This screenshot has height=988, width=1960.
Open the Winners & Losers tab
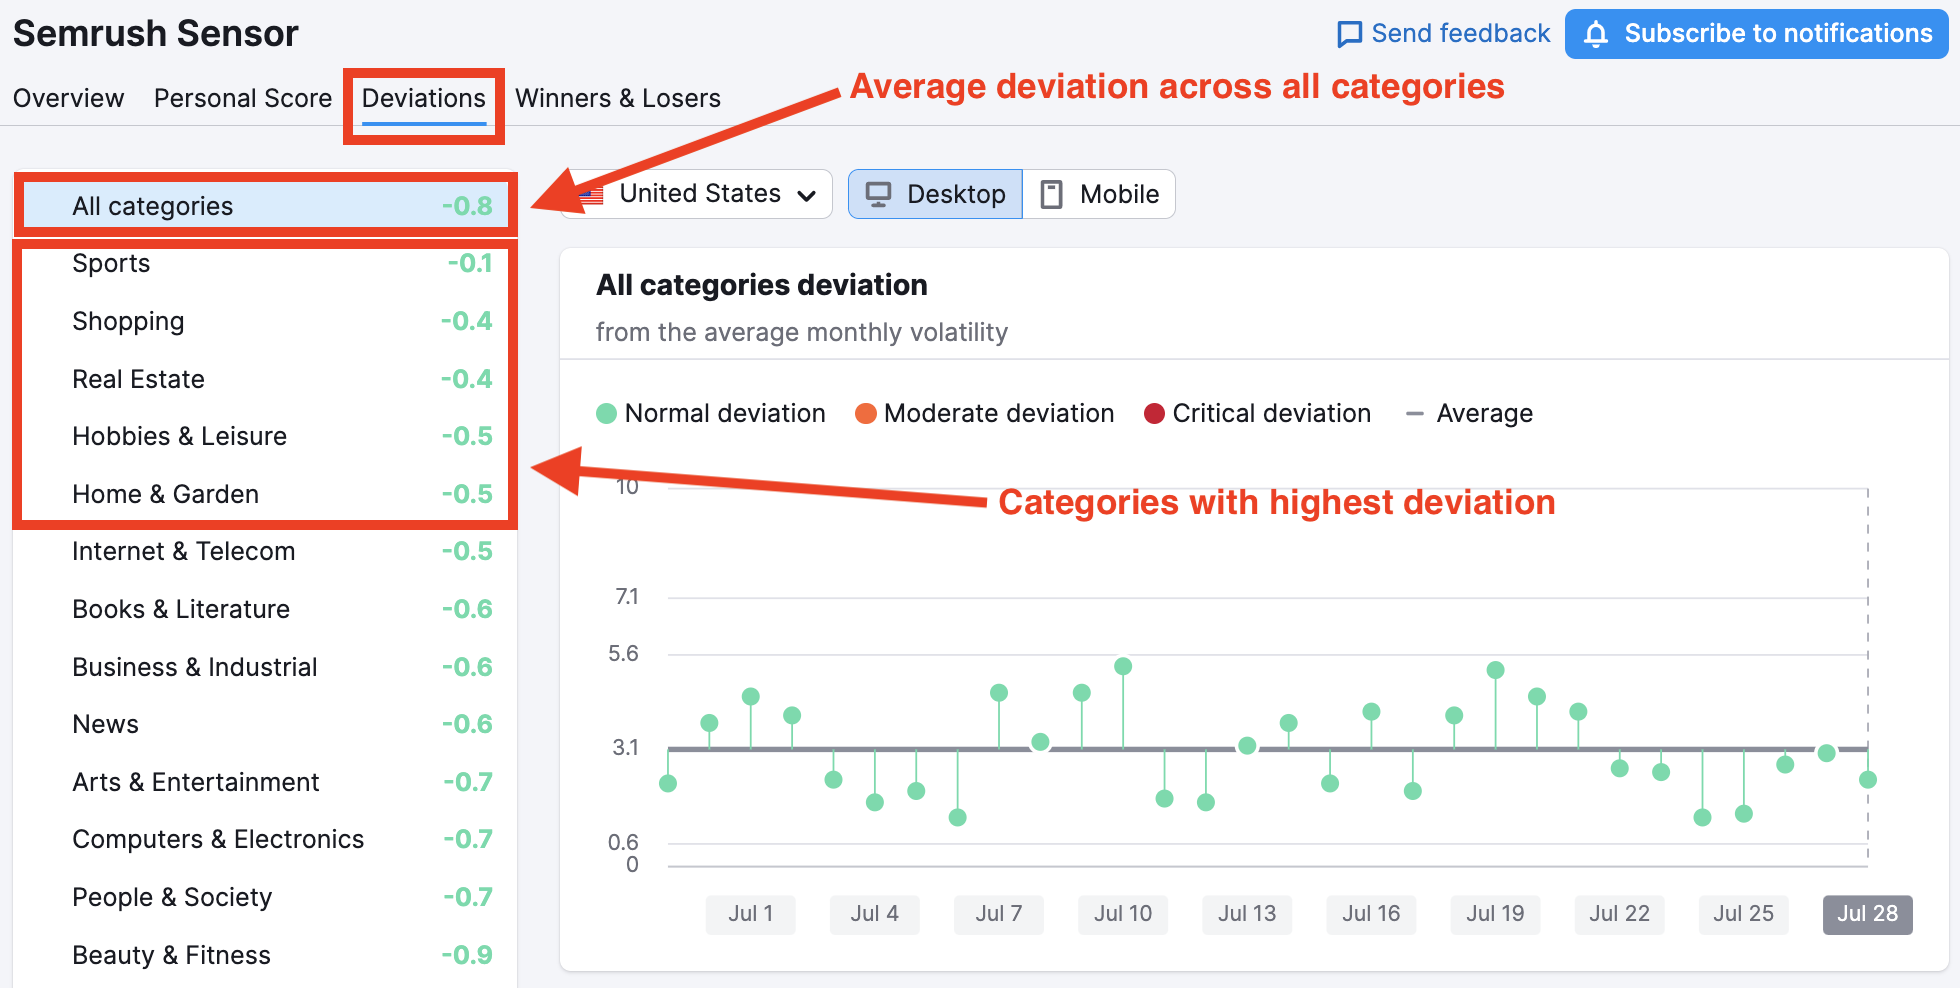[617, 98]
